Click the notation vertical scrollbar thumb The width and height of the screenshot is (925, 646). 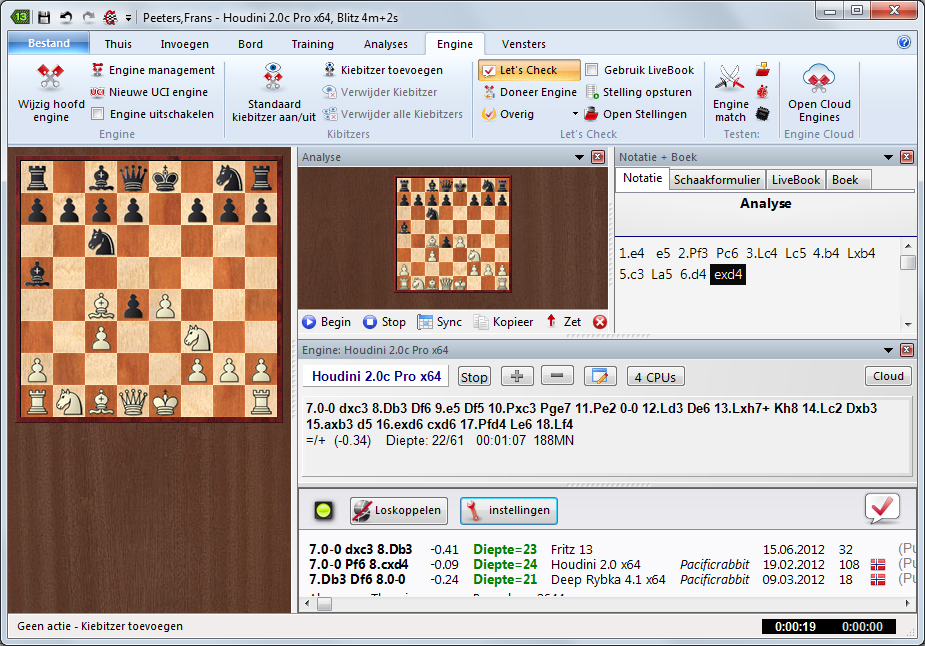point(908,262)
